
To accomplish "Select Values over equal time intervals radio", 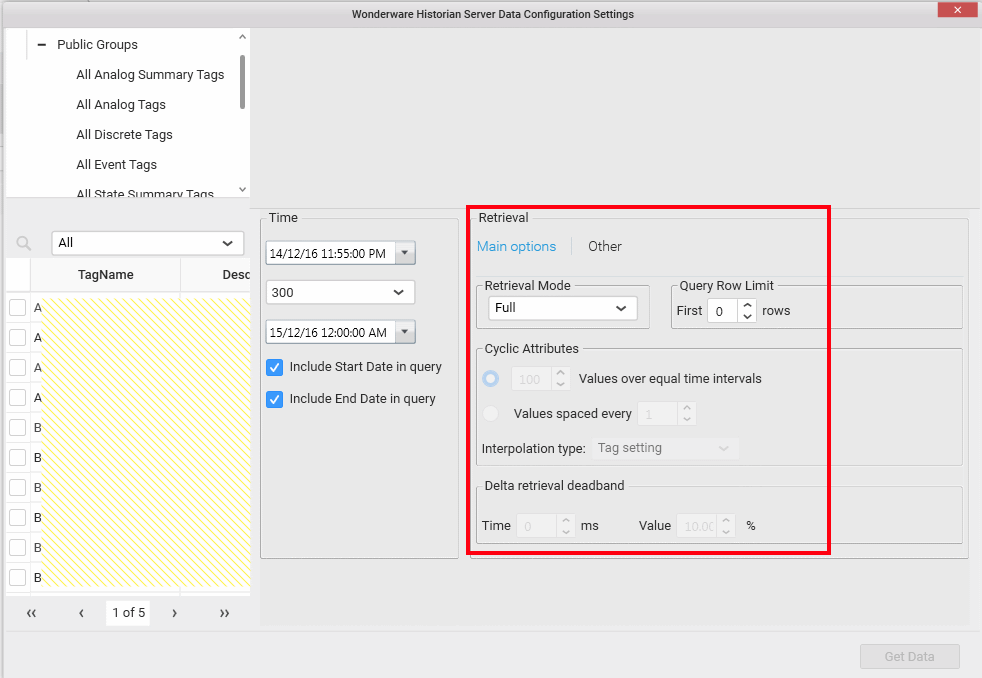I will [490, 379].
